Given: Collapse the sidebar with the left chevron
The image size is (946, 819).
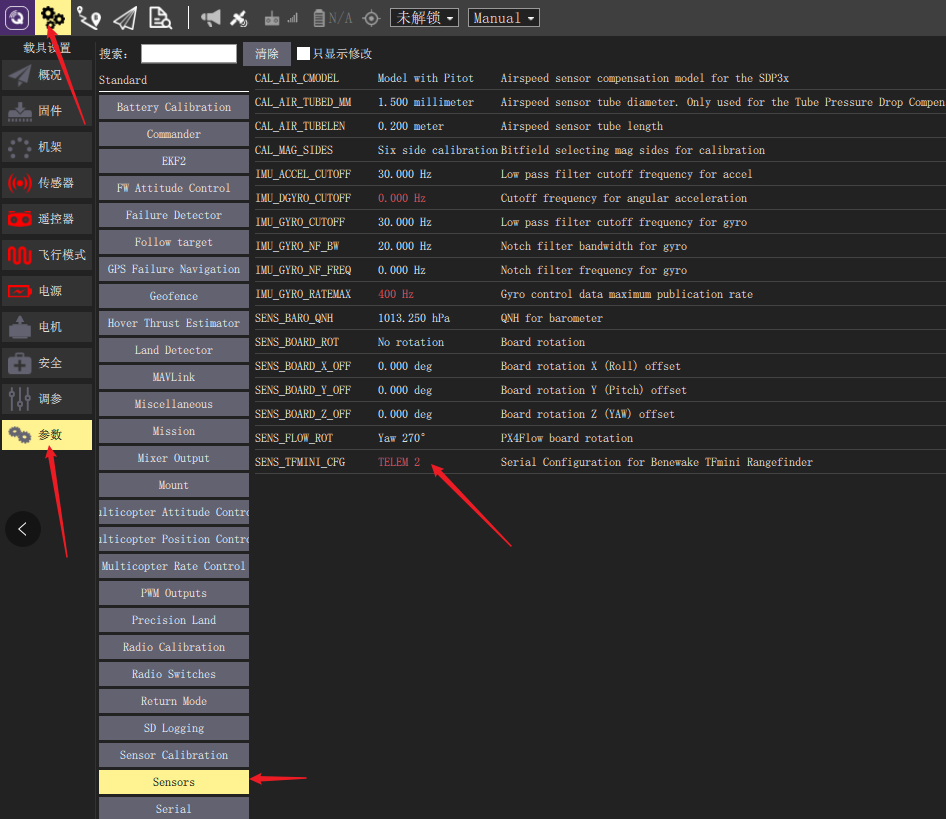Looking at the screenshot, I should [23, 528].
